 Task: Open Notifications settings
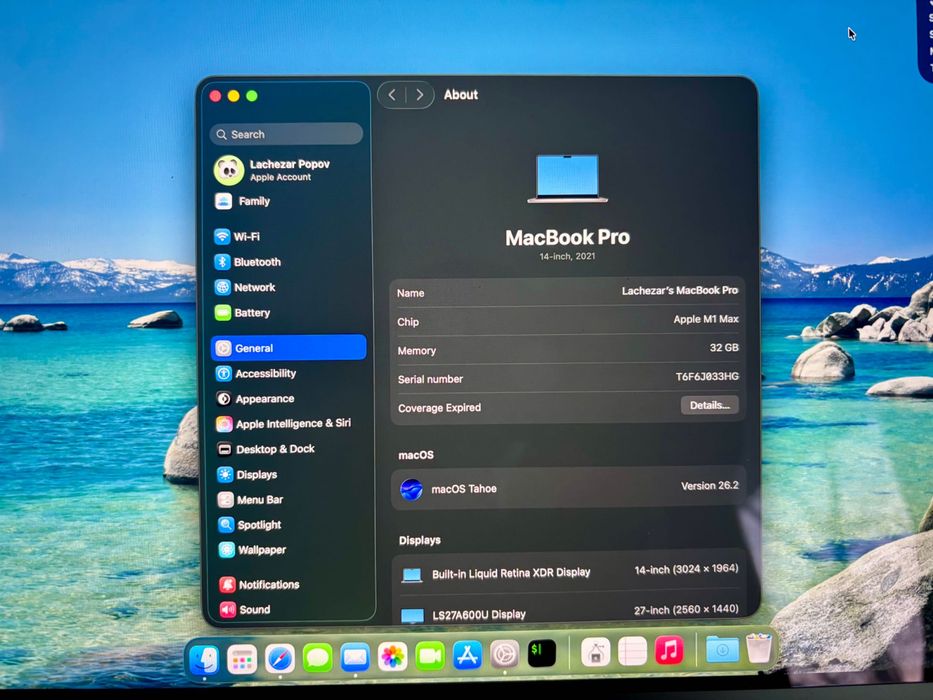[259, 585]
